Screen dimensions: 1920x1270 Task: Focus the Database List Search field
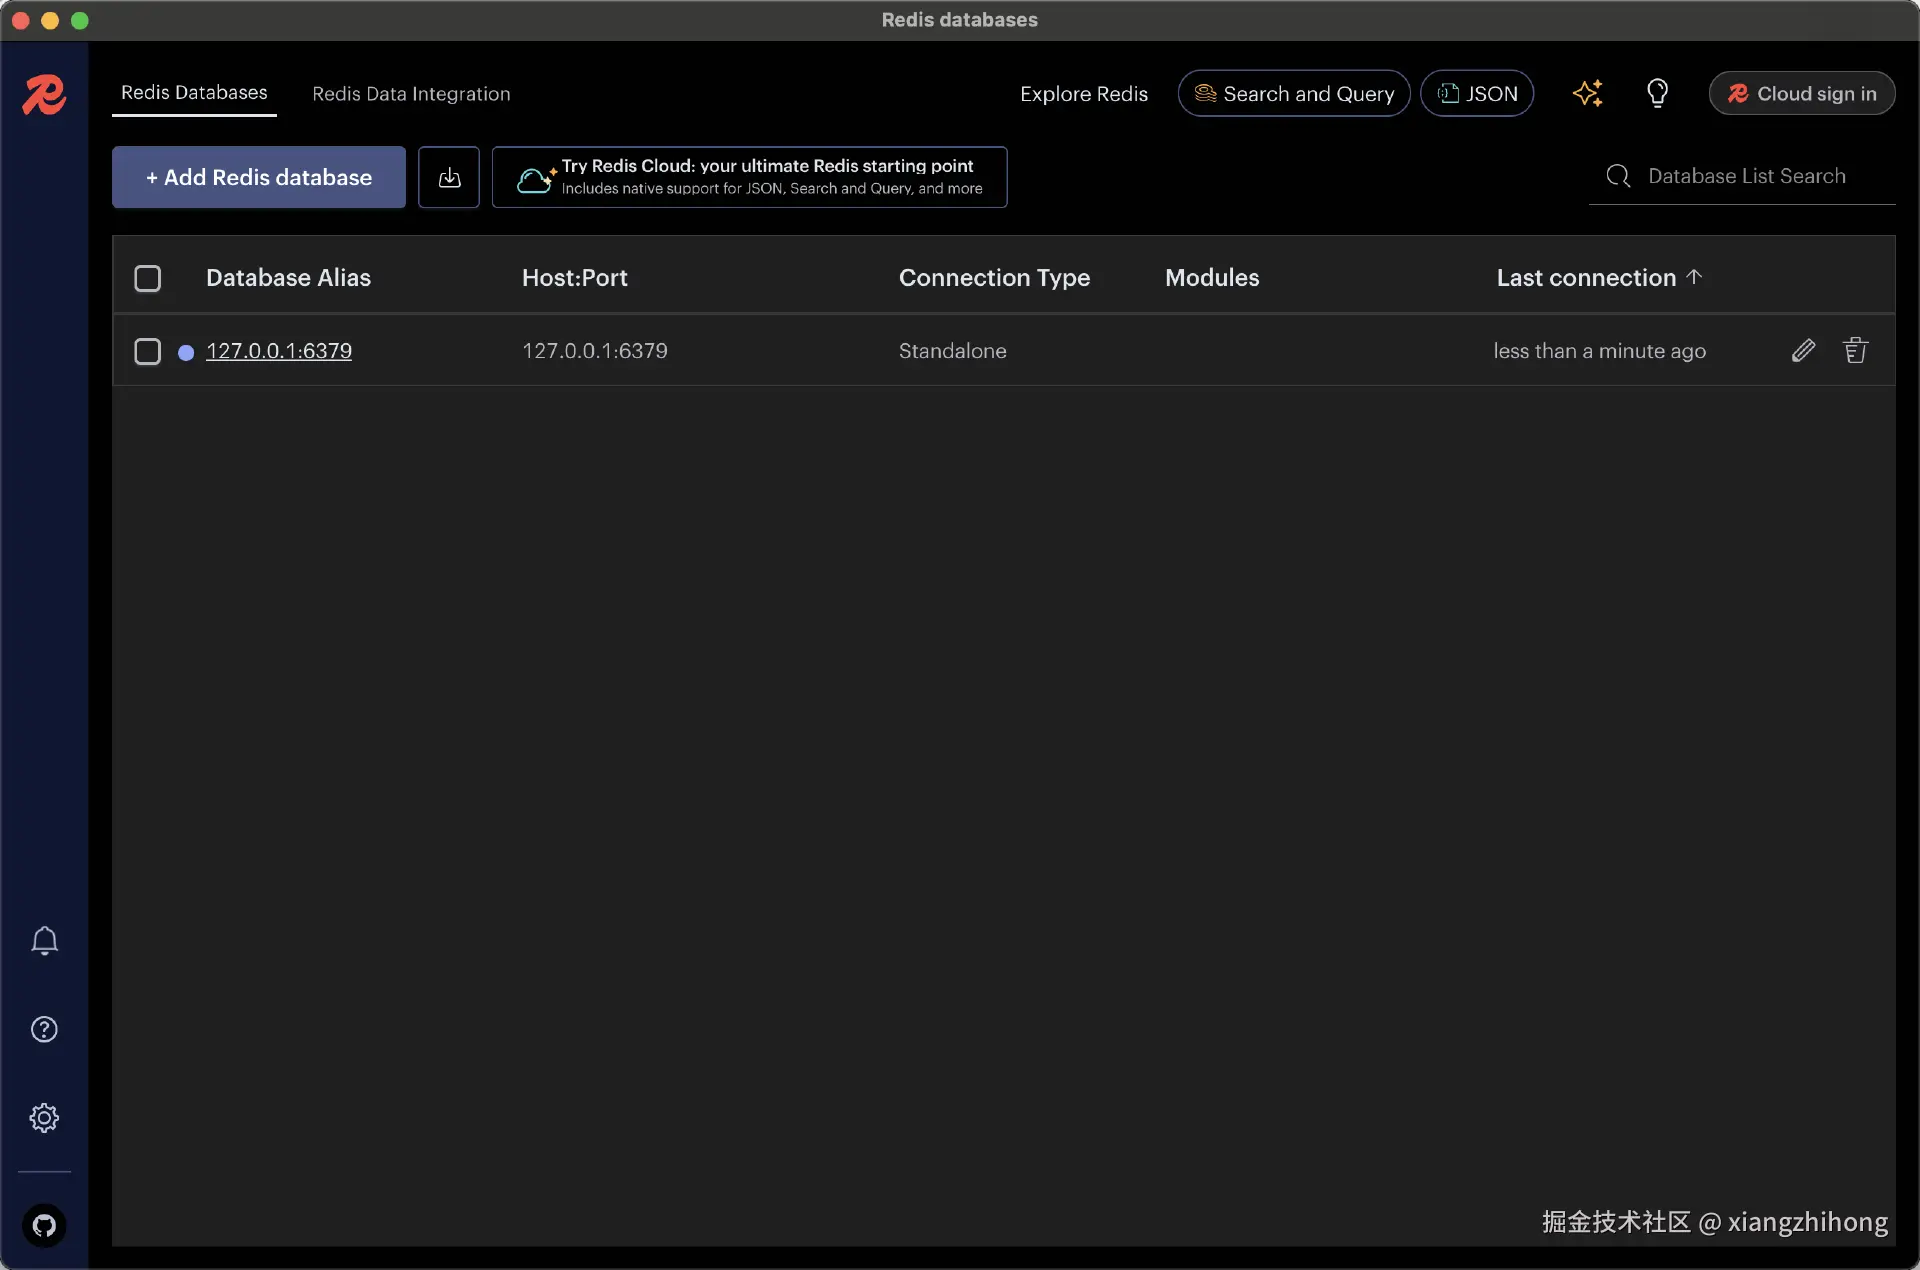(1743, 176)
